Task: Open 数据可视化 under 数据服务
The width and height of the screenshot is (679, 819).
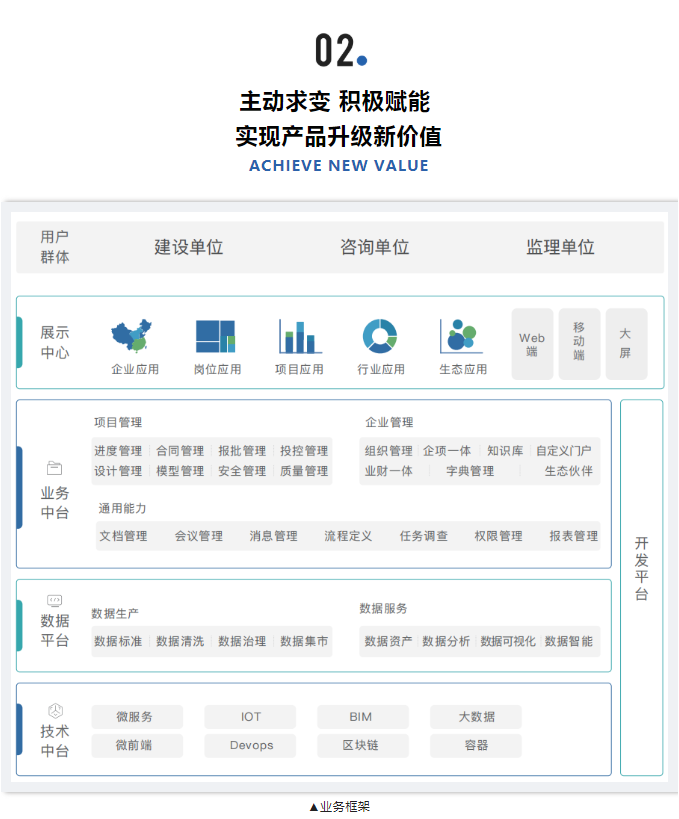Action: tap(507, 641)
